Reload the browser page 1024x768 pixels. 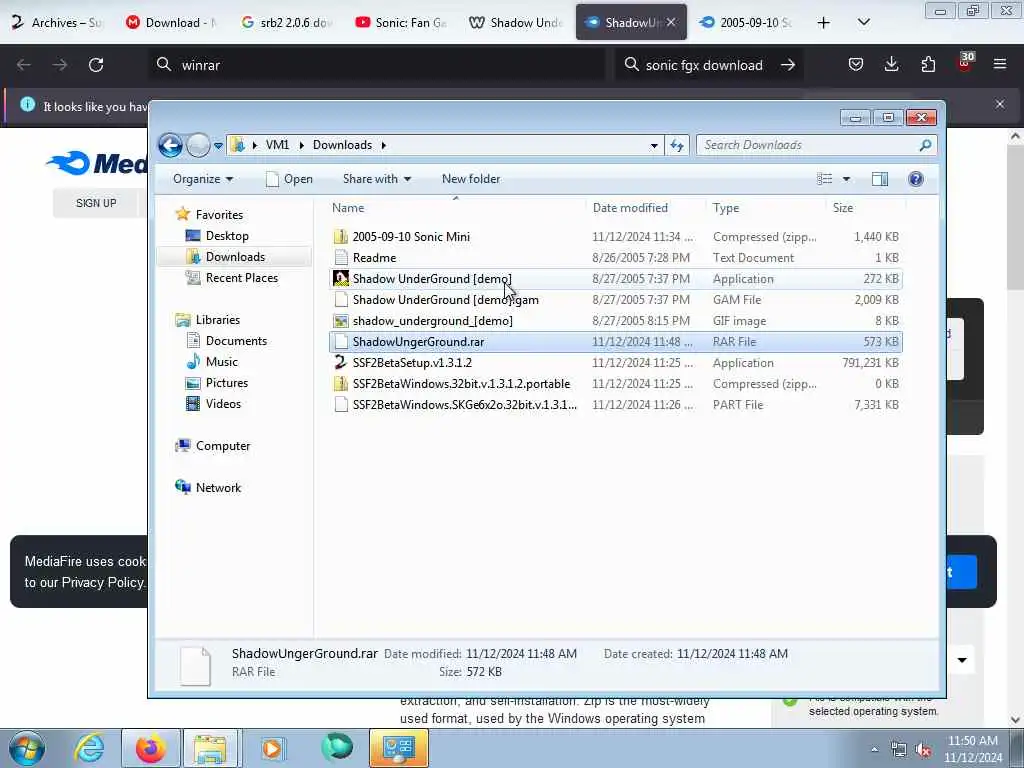(96, 65)
